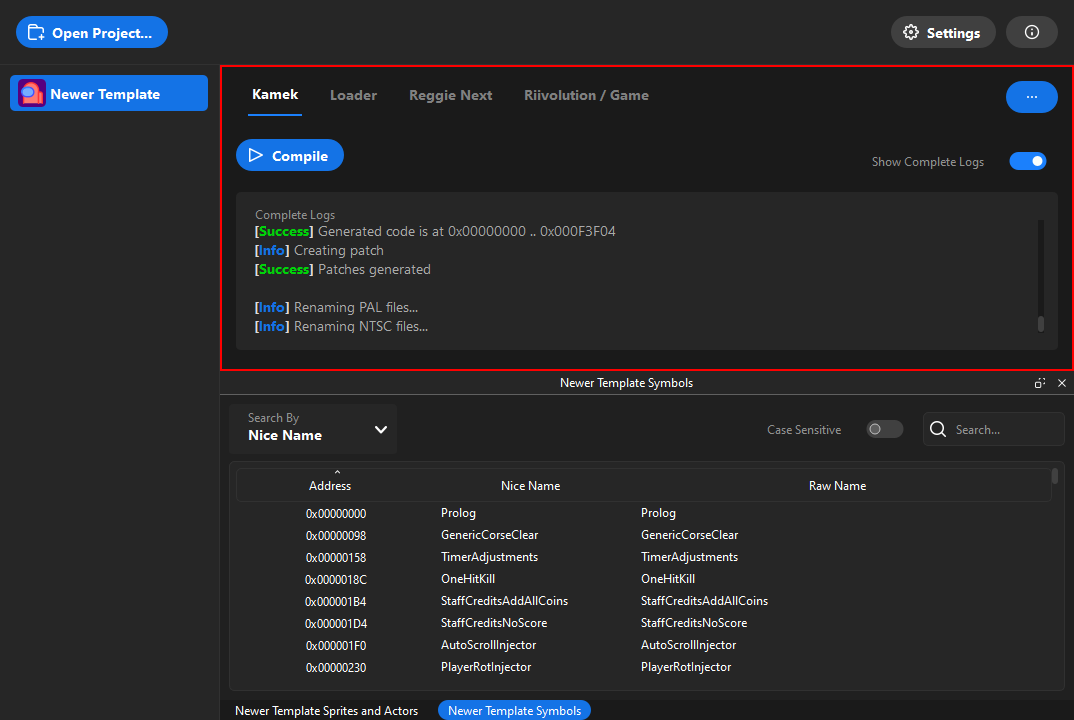Click the Newer Template Symbols panel title

tap(626, 383)
